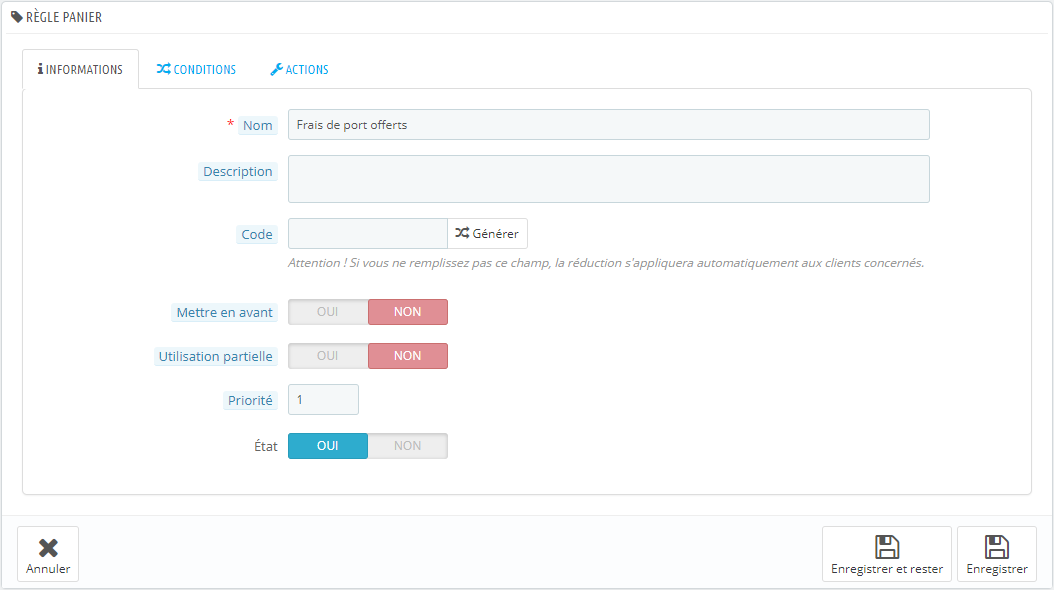The height and width of the screenshot is (590, 1054).
Task: Click the info icon on the Informations tab
Action: tap(40, 69)
